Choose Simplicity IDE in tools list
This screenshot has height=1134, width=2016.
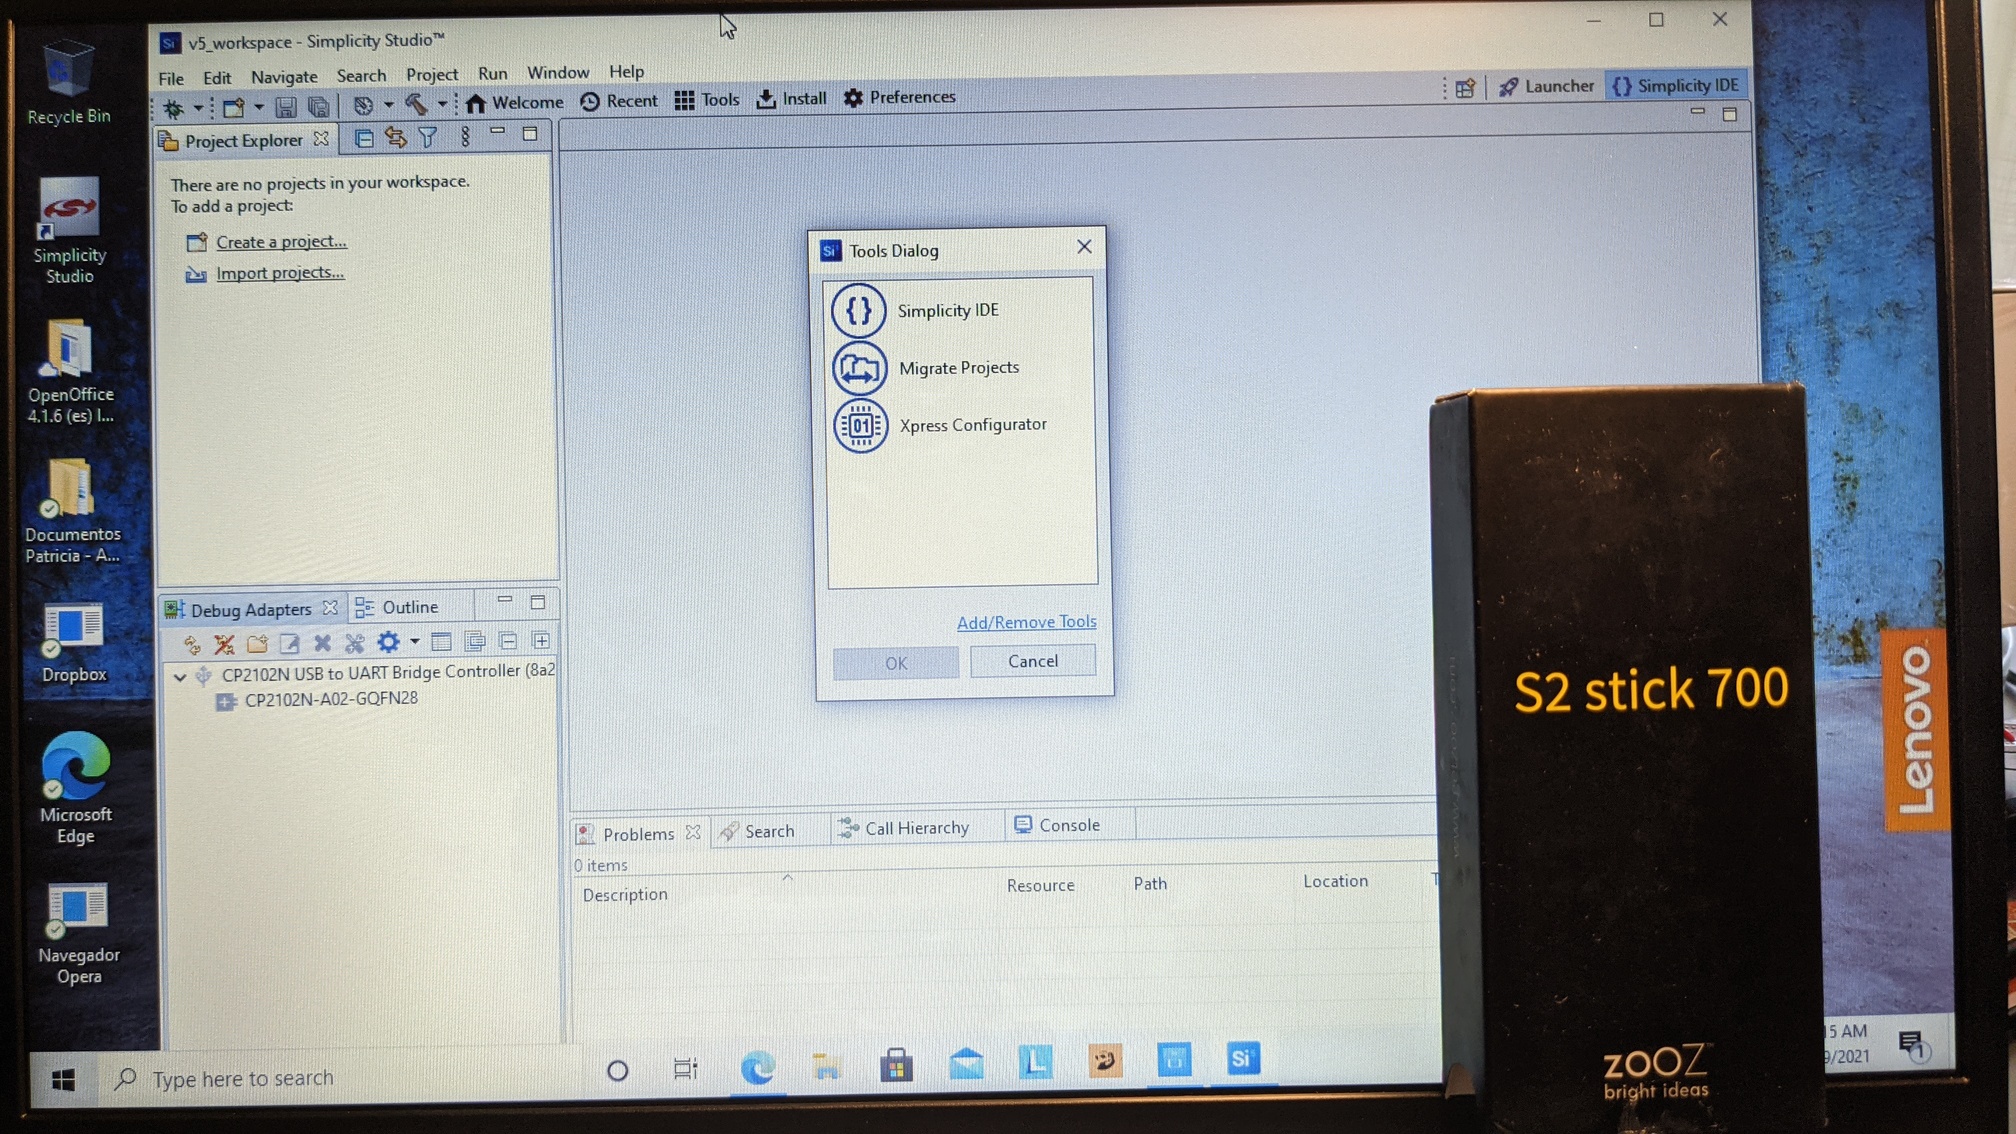(947, 311)
